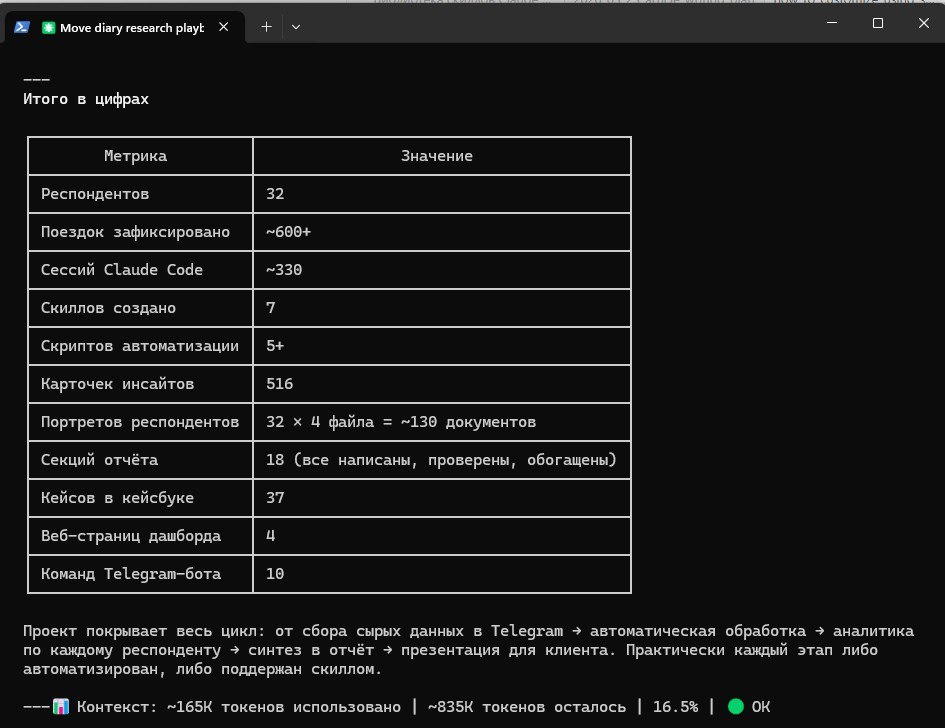Image resolution: width=945 pixels, height=728 pixels.
Task: Click the 'Метрика' table column header
Action: 135,156
